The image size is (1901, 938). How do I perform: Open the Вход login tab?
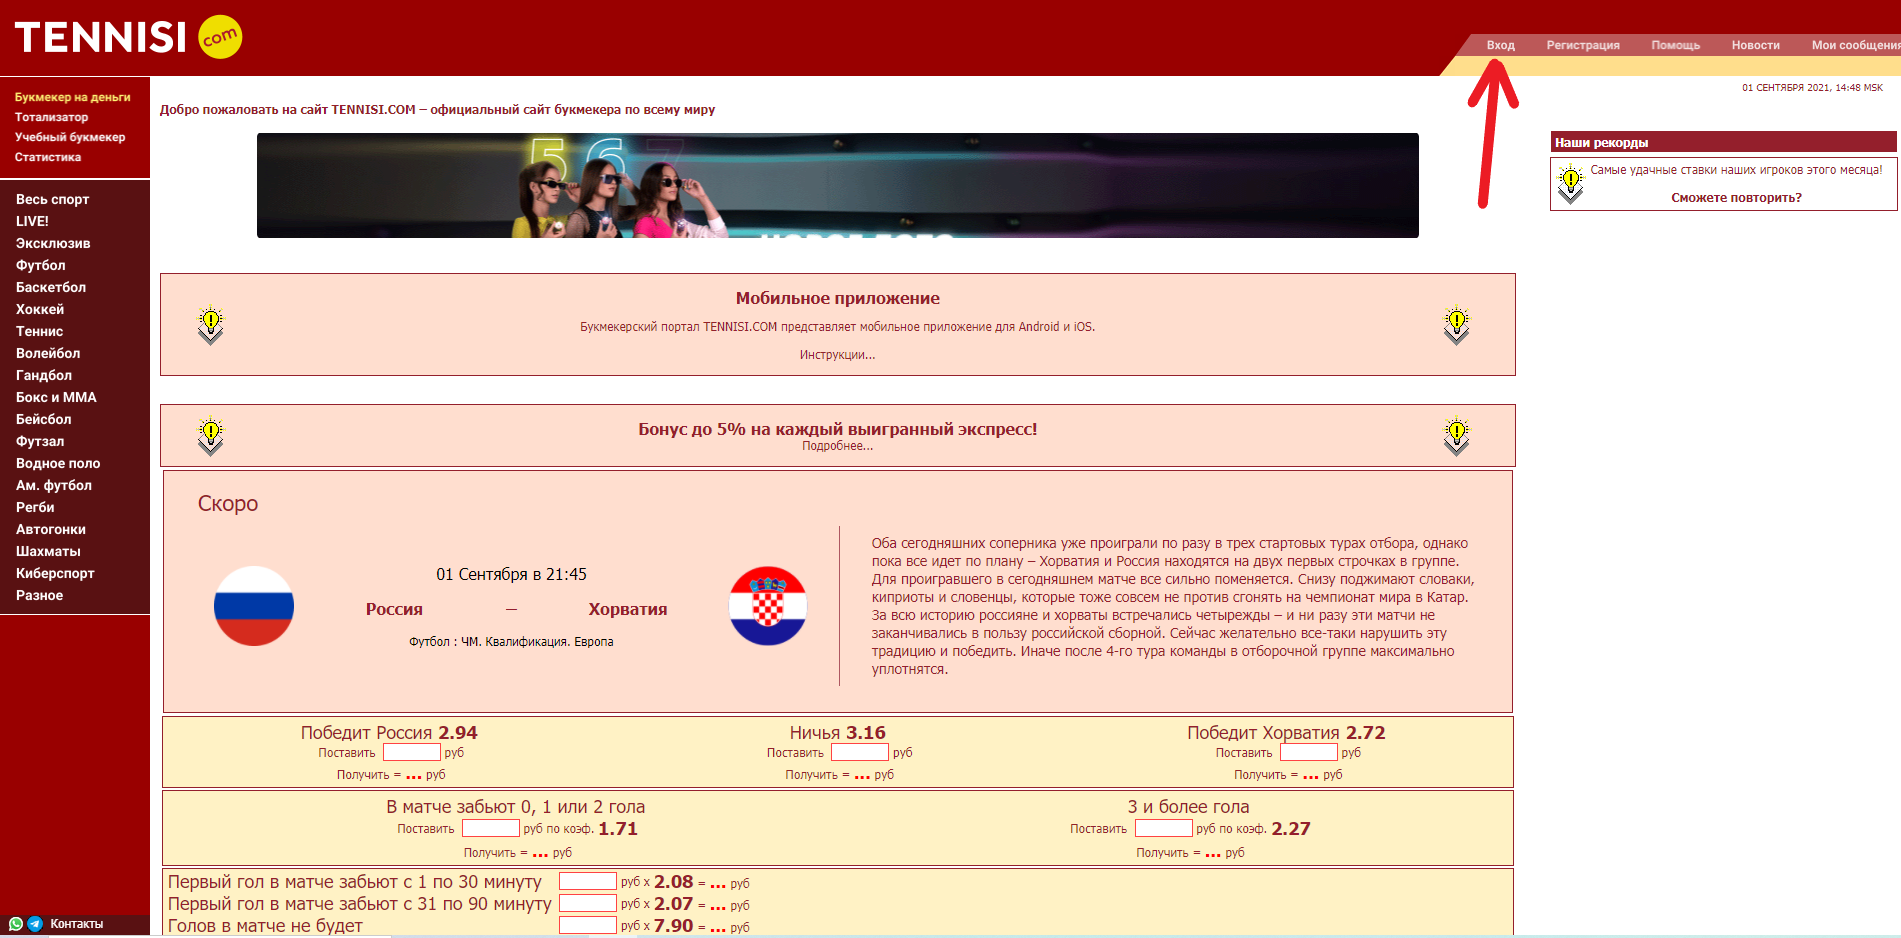pos(1500,45)
